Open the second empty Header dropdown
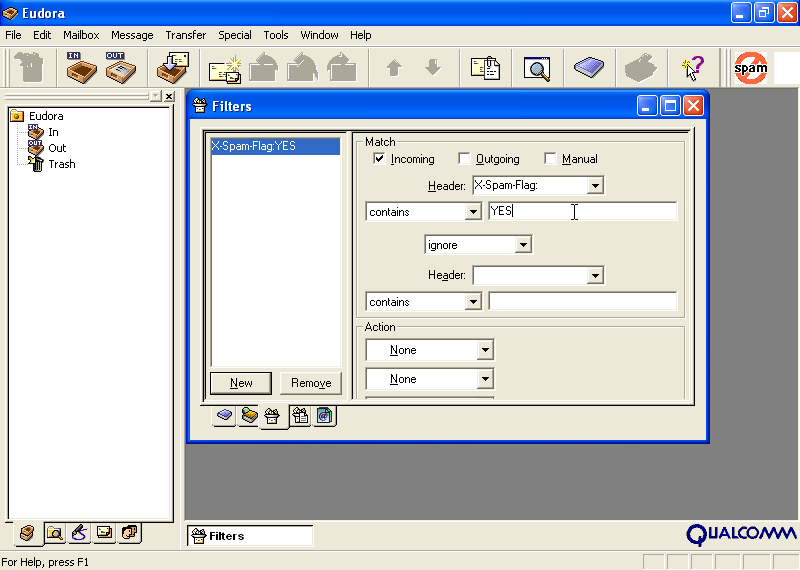 [595, 276]
